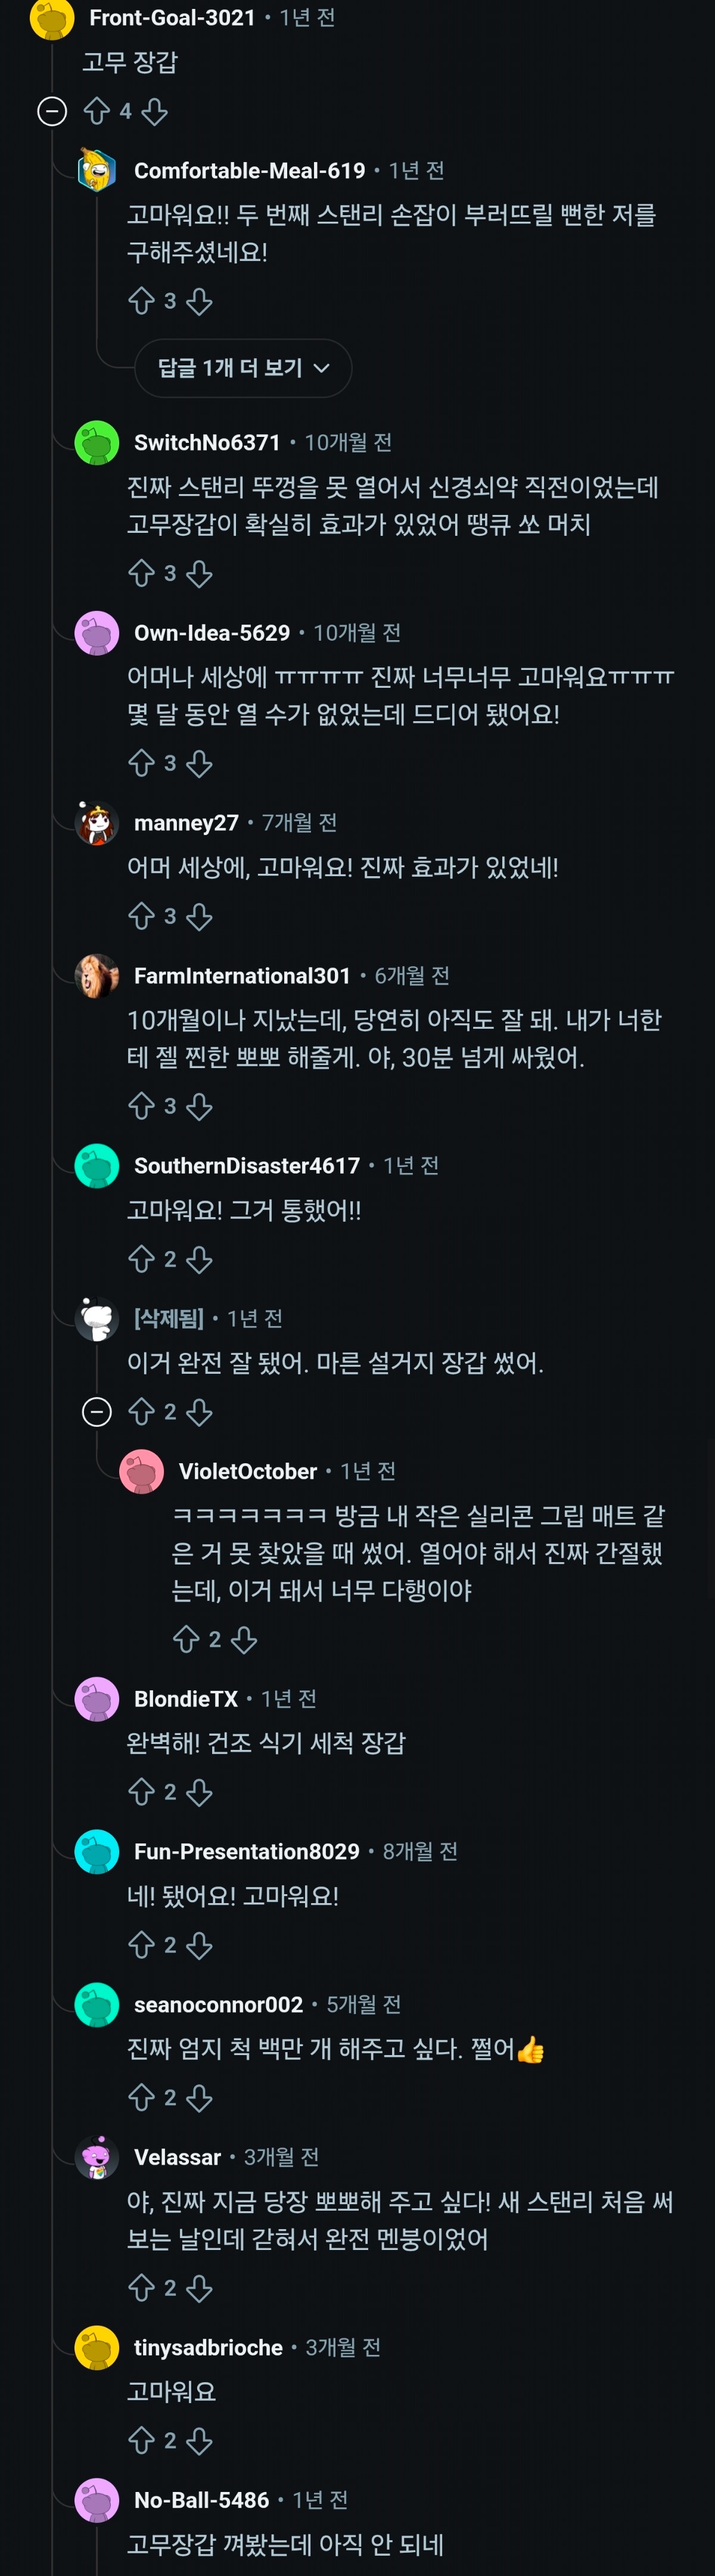The width and height of the screenshot is (715, 2576).
Task: Collapse the deleted user's comment thread
Action: pyautogui.click(x=97, y=1412)
